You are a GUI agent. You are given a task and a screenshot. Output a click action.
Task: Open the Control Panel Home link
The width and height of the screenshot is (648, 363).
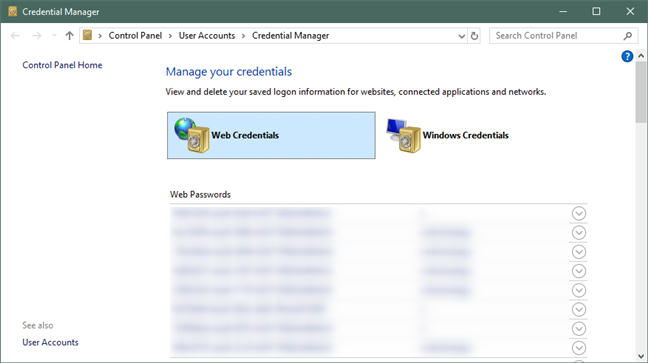click(62, 65)
